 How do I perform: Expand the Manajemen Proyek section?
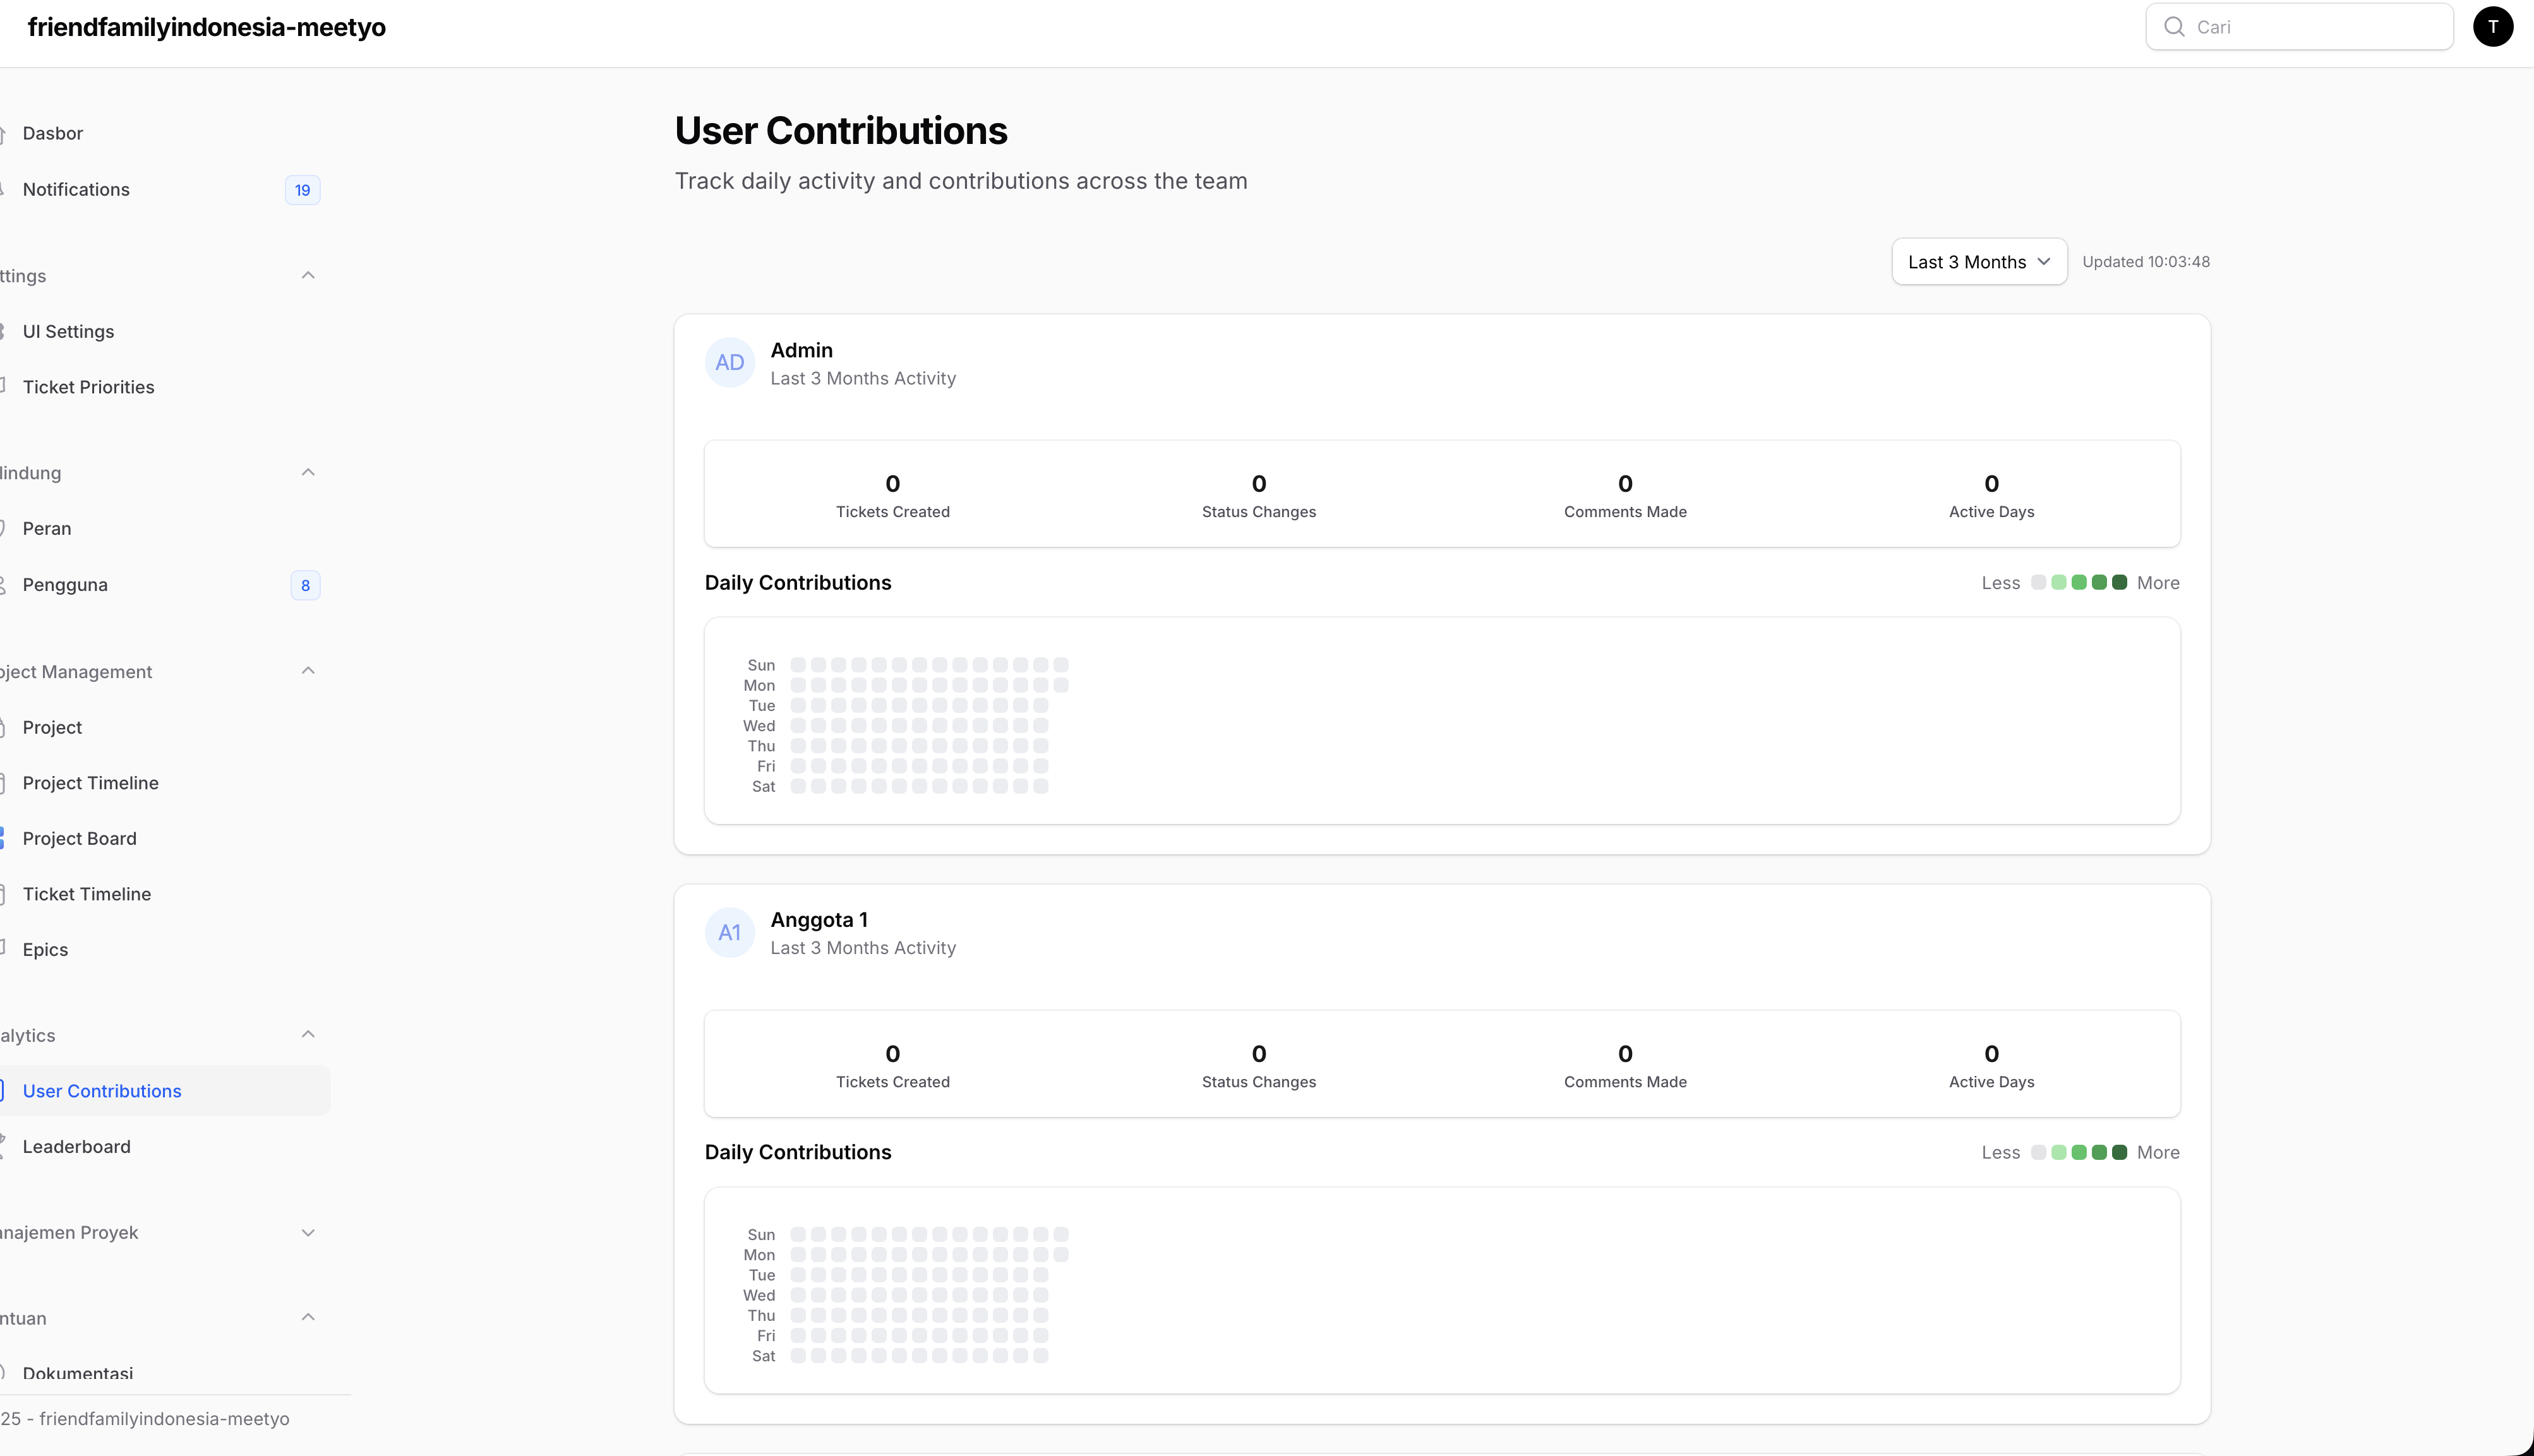(x=308, y=1233)
